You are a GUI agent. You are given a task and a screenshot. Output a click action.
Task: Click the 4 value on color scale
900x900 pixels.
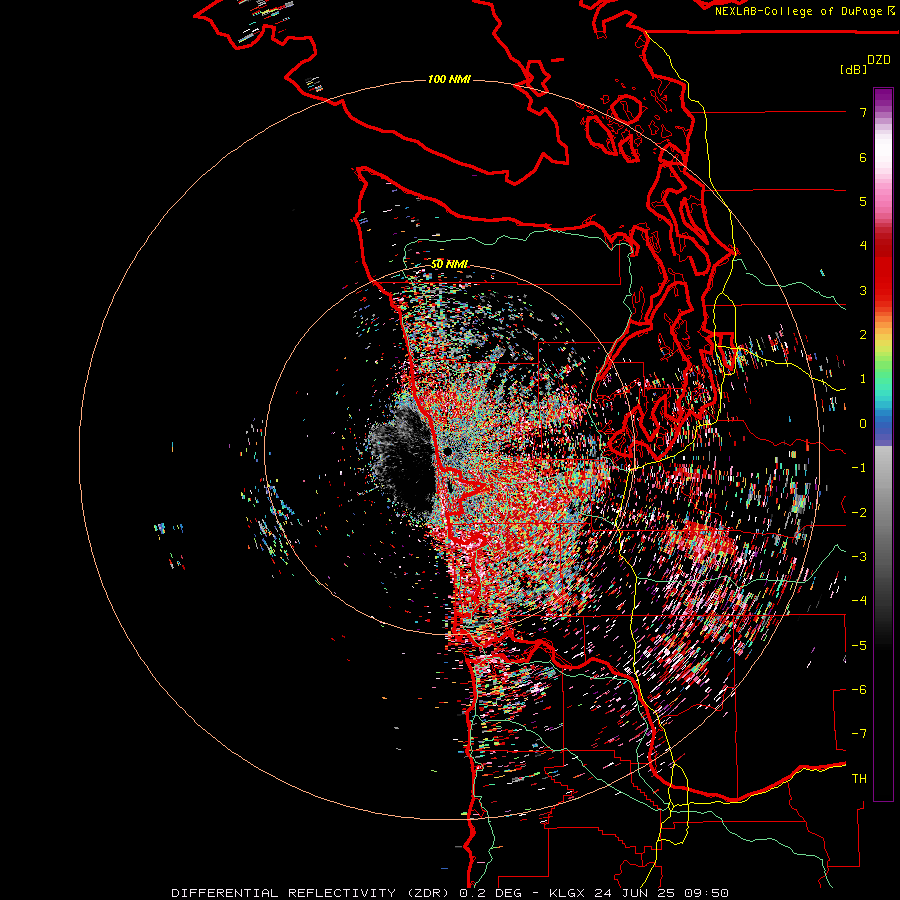coord(863,246)
